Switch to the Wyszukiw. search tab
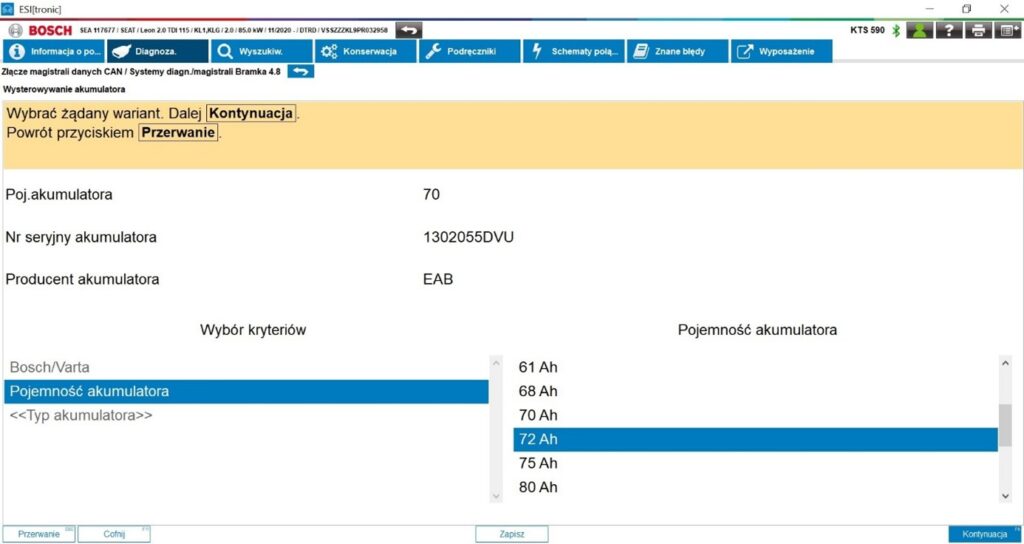Image resolution: width=1024 pixels, height=544 pixels. tap(261, 51)
